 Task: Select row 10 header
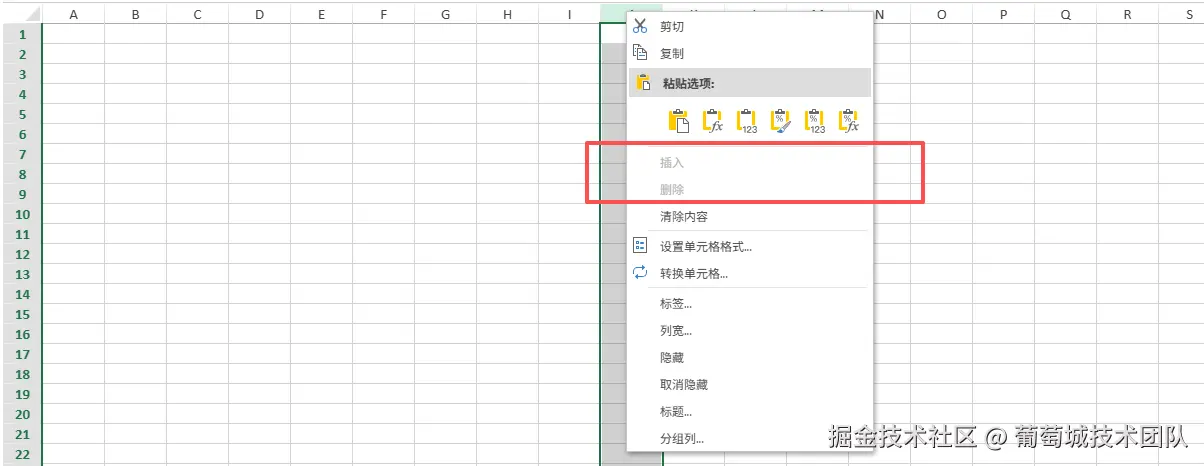coord(21,214)
